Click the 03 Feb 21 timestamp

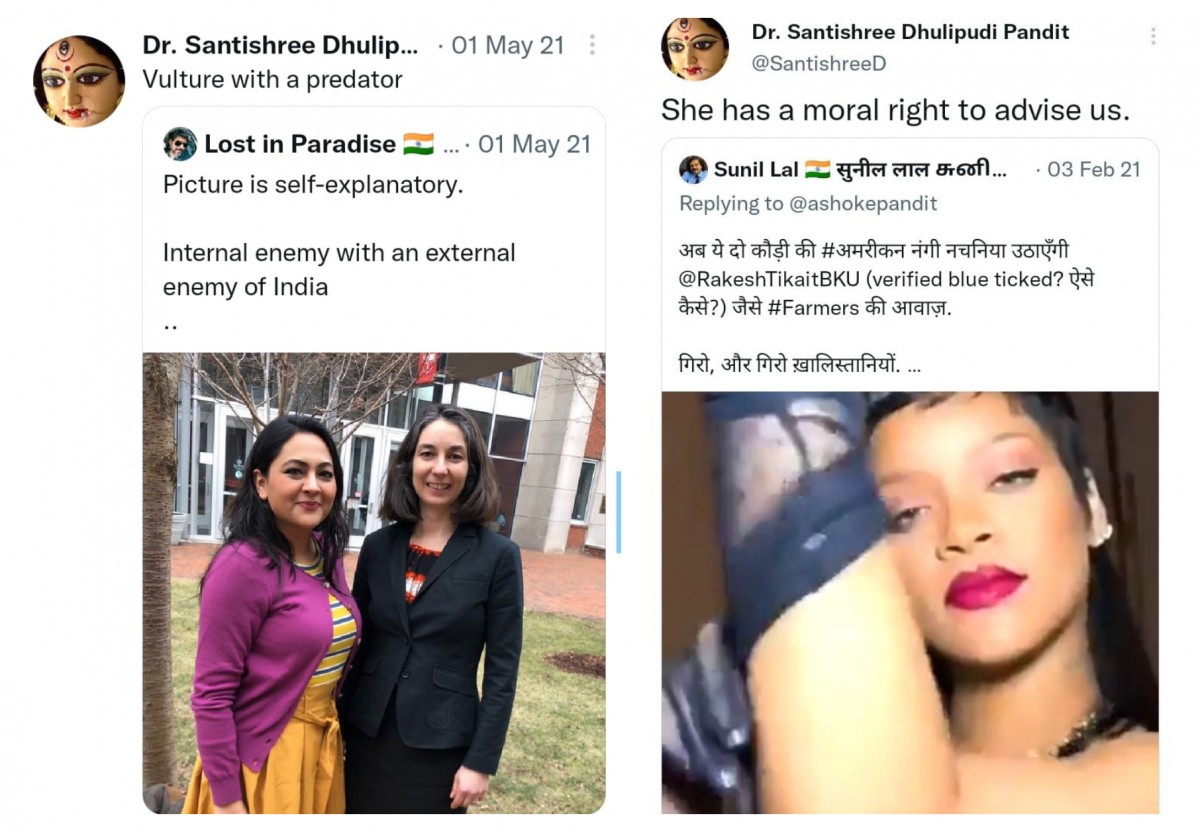(x=1094, y=169)
